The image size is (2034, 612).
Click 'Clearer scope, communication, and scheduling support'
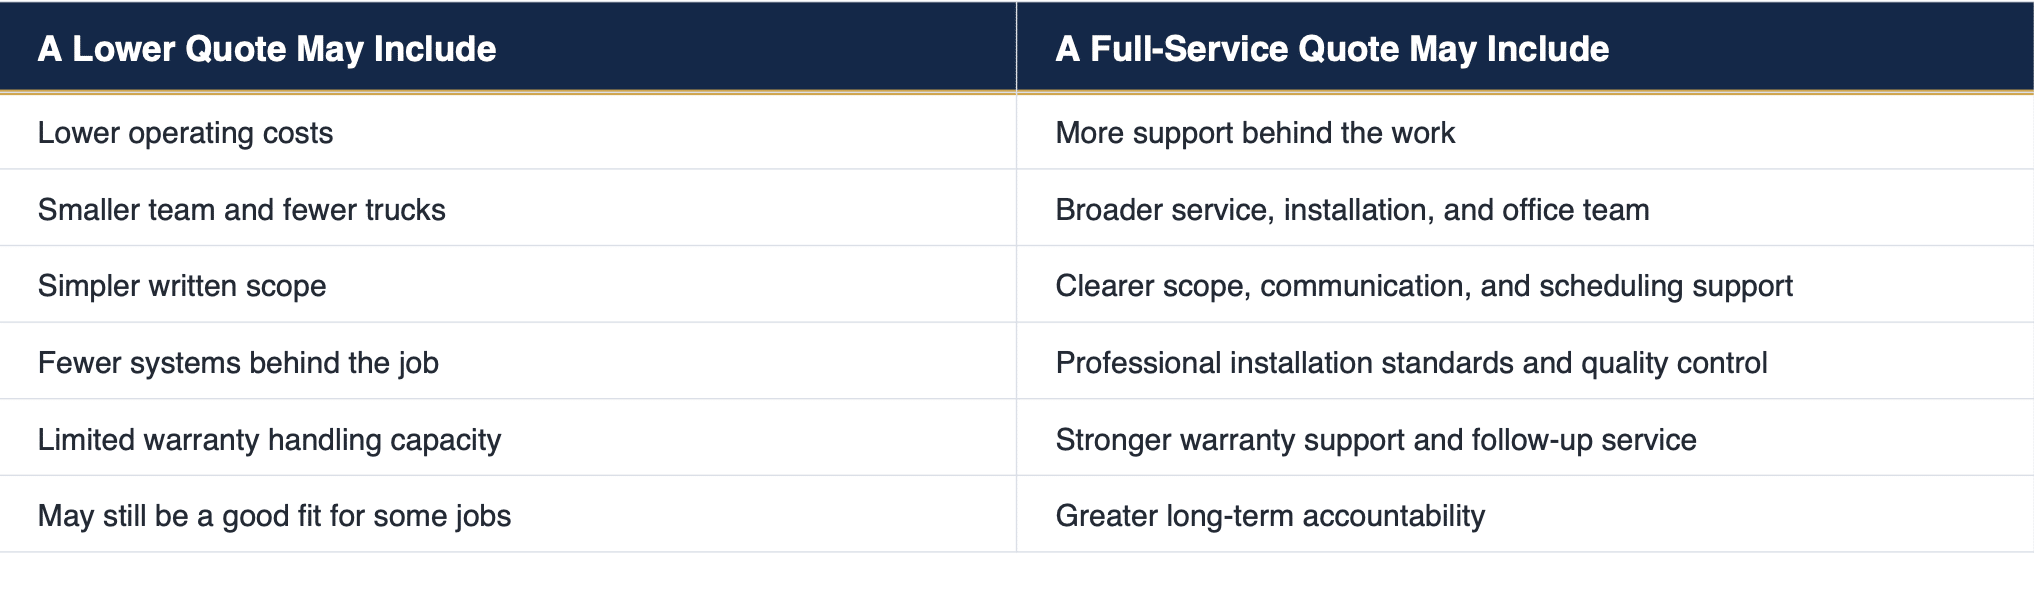(x=1424, y=287)
